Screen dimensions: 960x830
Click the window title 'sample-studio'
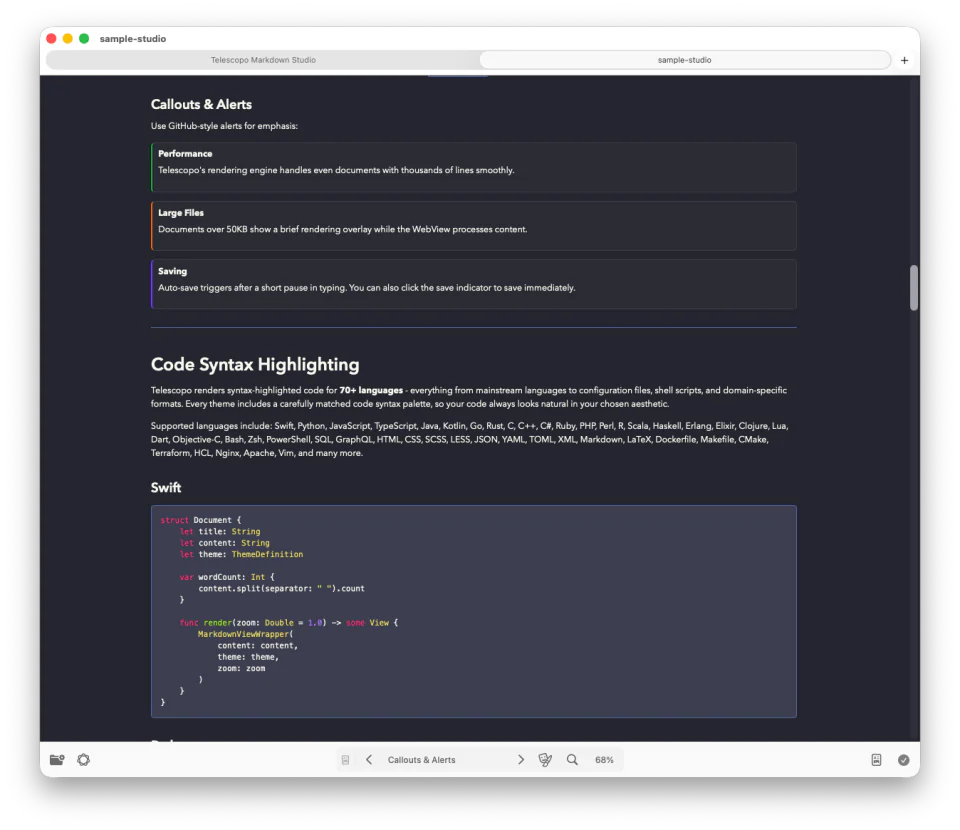point(133,39)
